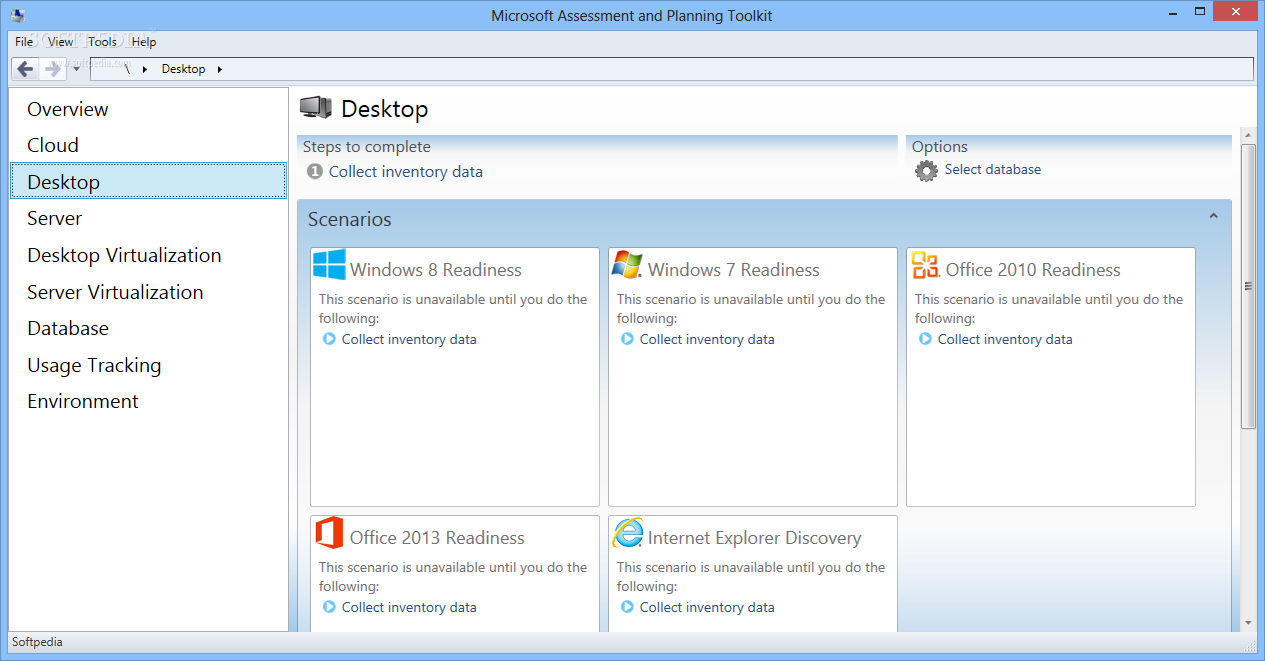Select Cloud in the sidebar
Screen dimensions: 1265x661
pos(149,145)
